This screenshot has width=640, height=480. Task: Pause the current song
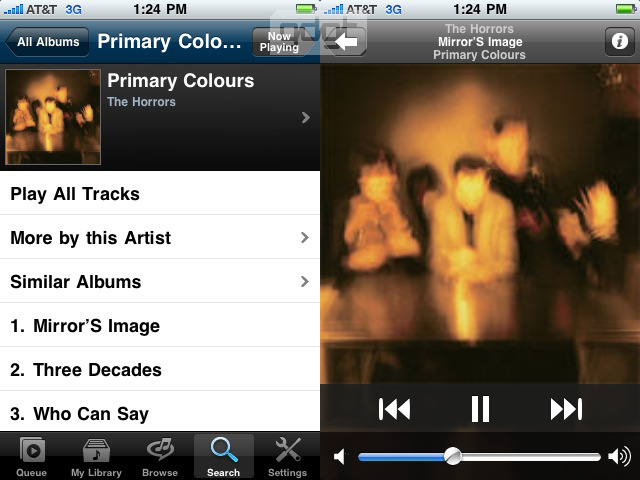480,409
